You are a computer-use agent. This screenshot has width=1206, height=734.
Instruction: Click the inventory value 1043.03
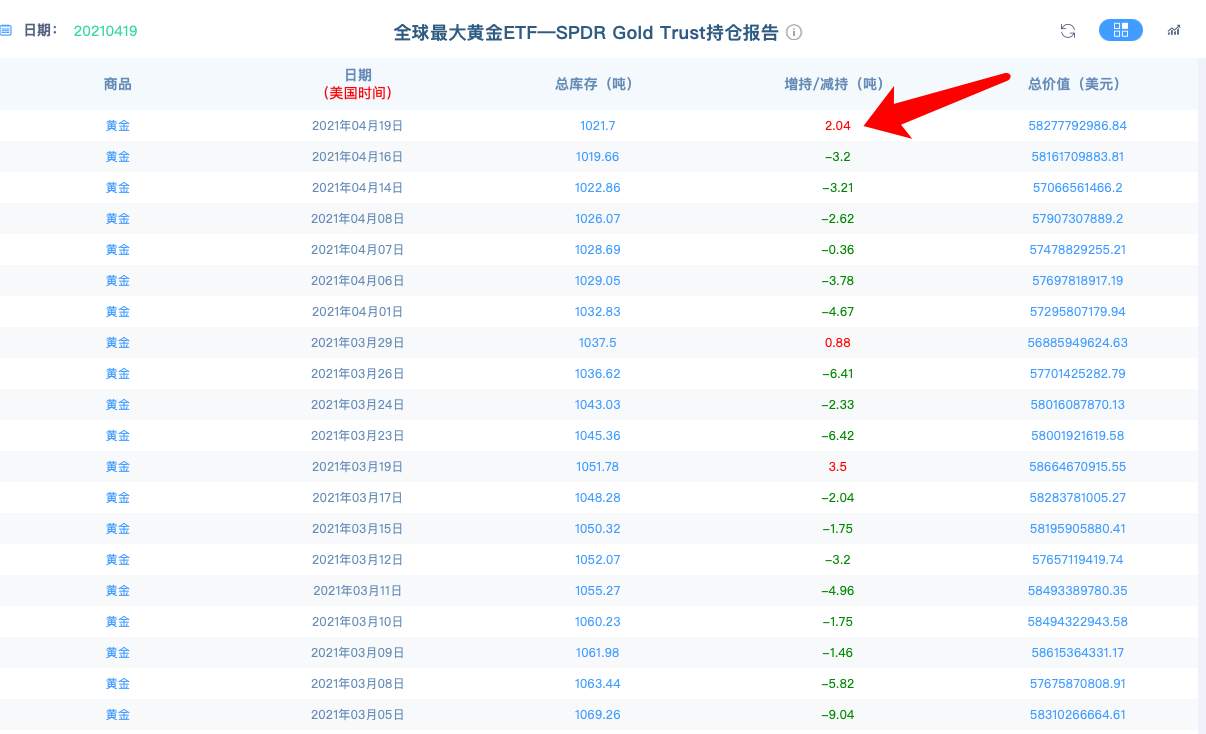tap(597, 405)
